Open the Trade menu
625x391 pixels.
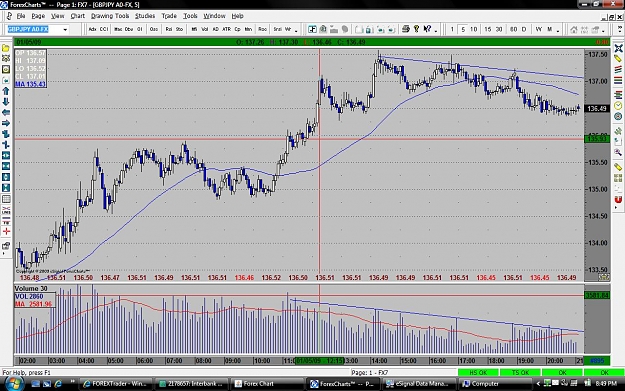[169, 16]
